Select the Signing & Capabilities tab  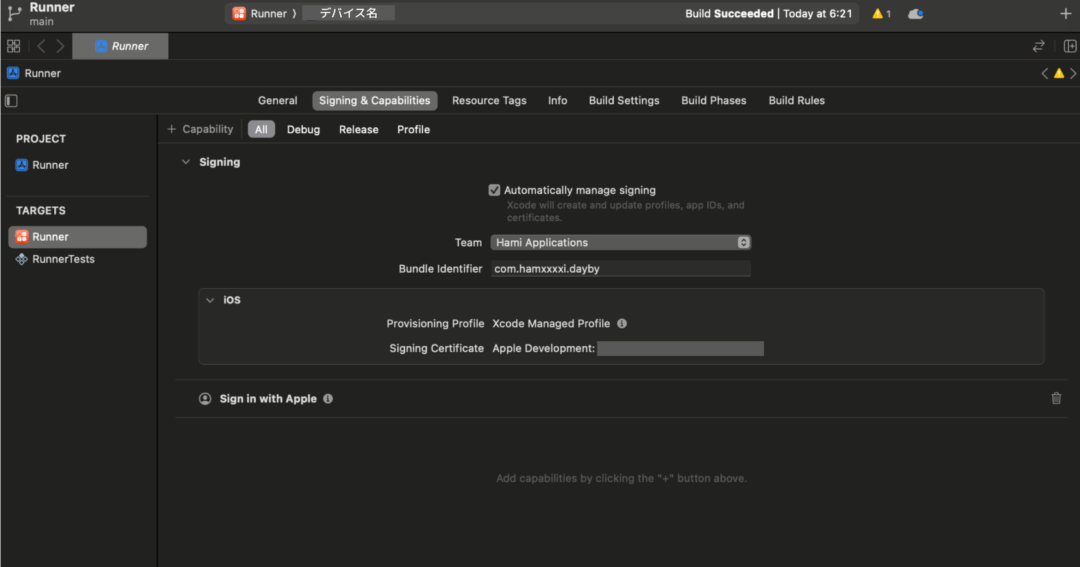[x=375, y=101]
